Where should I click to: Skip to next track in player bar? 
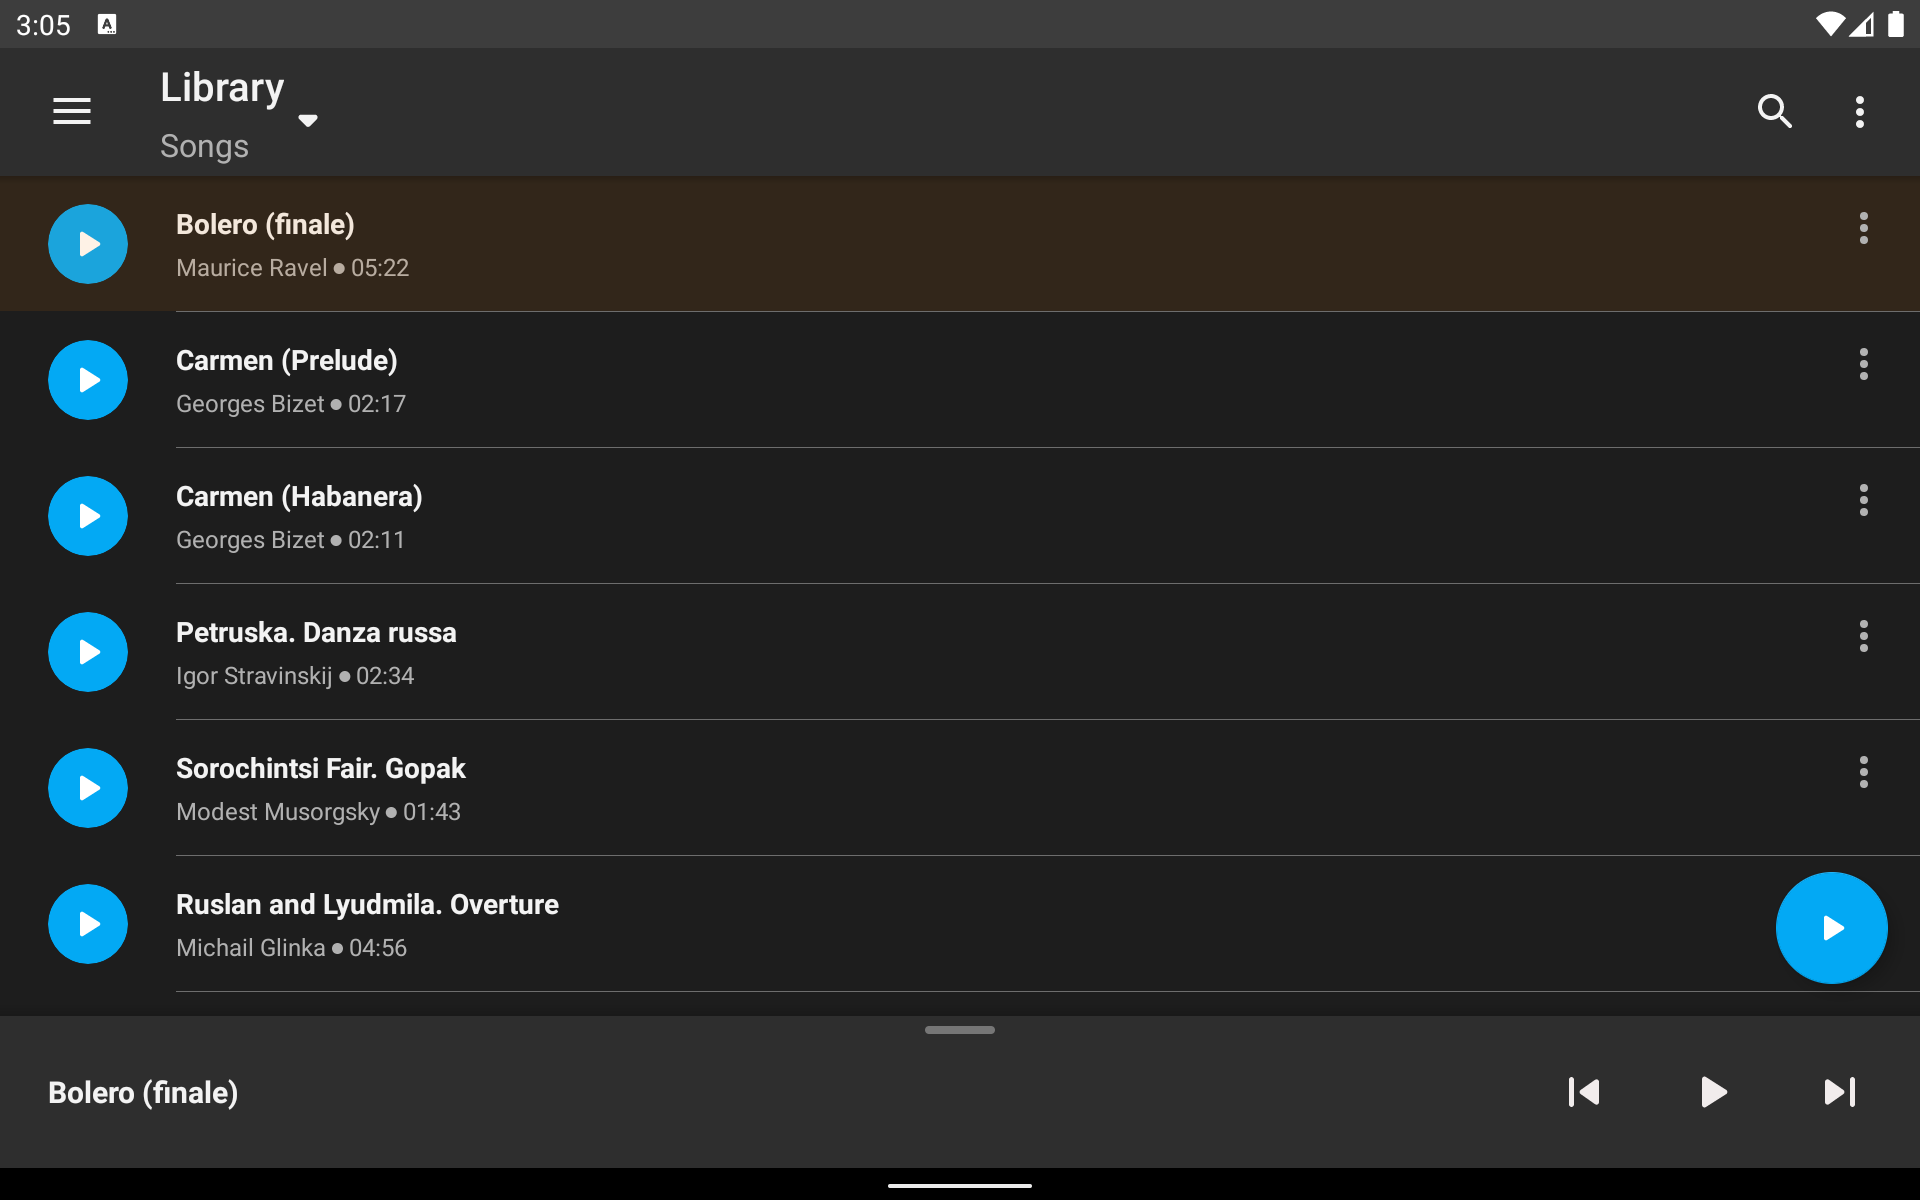click(x=1840, y=1092)
